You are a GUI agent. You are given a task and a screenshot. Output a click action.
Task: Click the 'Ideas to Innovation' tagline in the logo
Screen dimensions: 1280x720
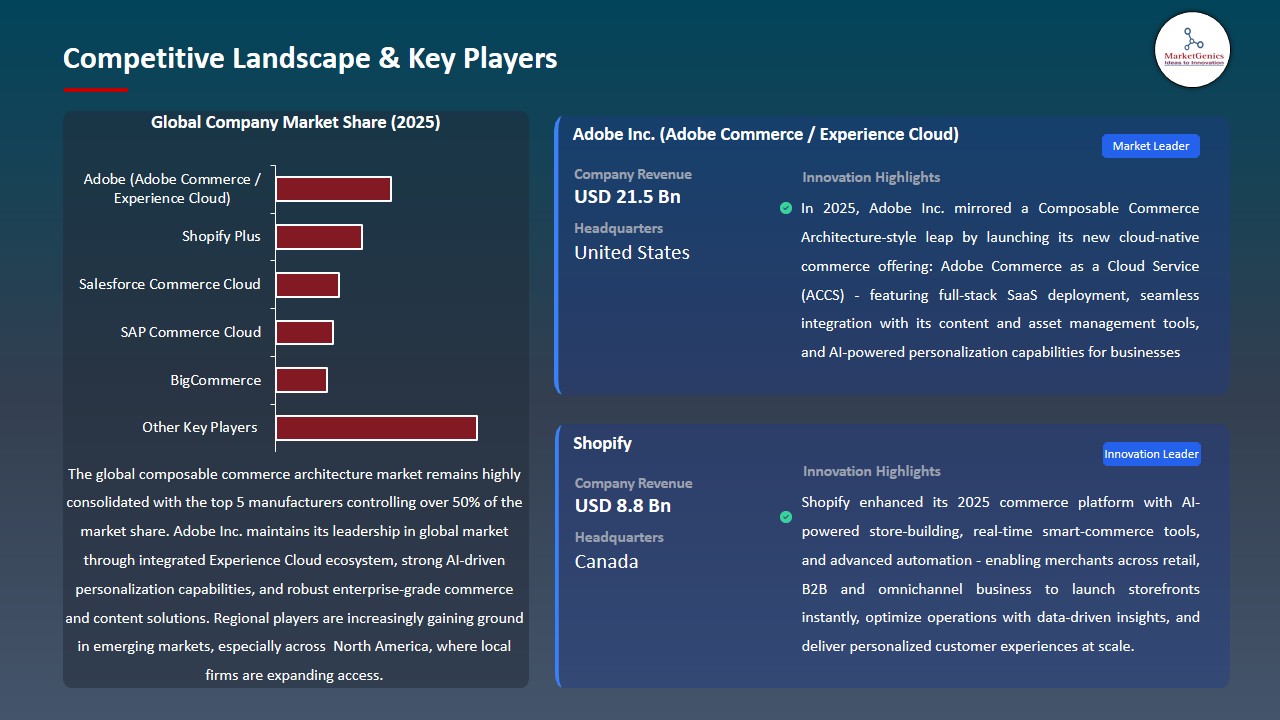1192,62
